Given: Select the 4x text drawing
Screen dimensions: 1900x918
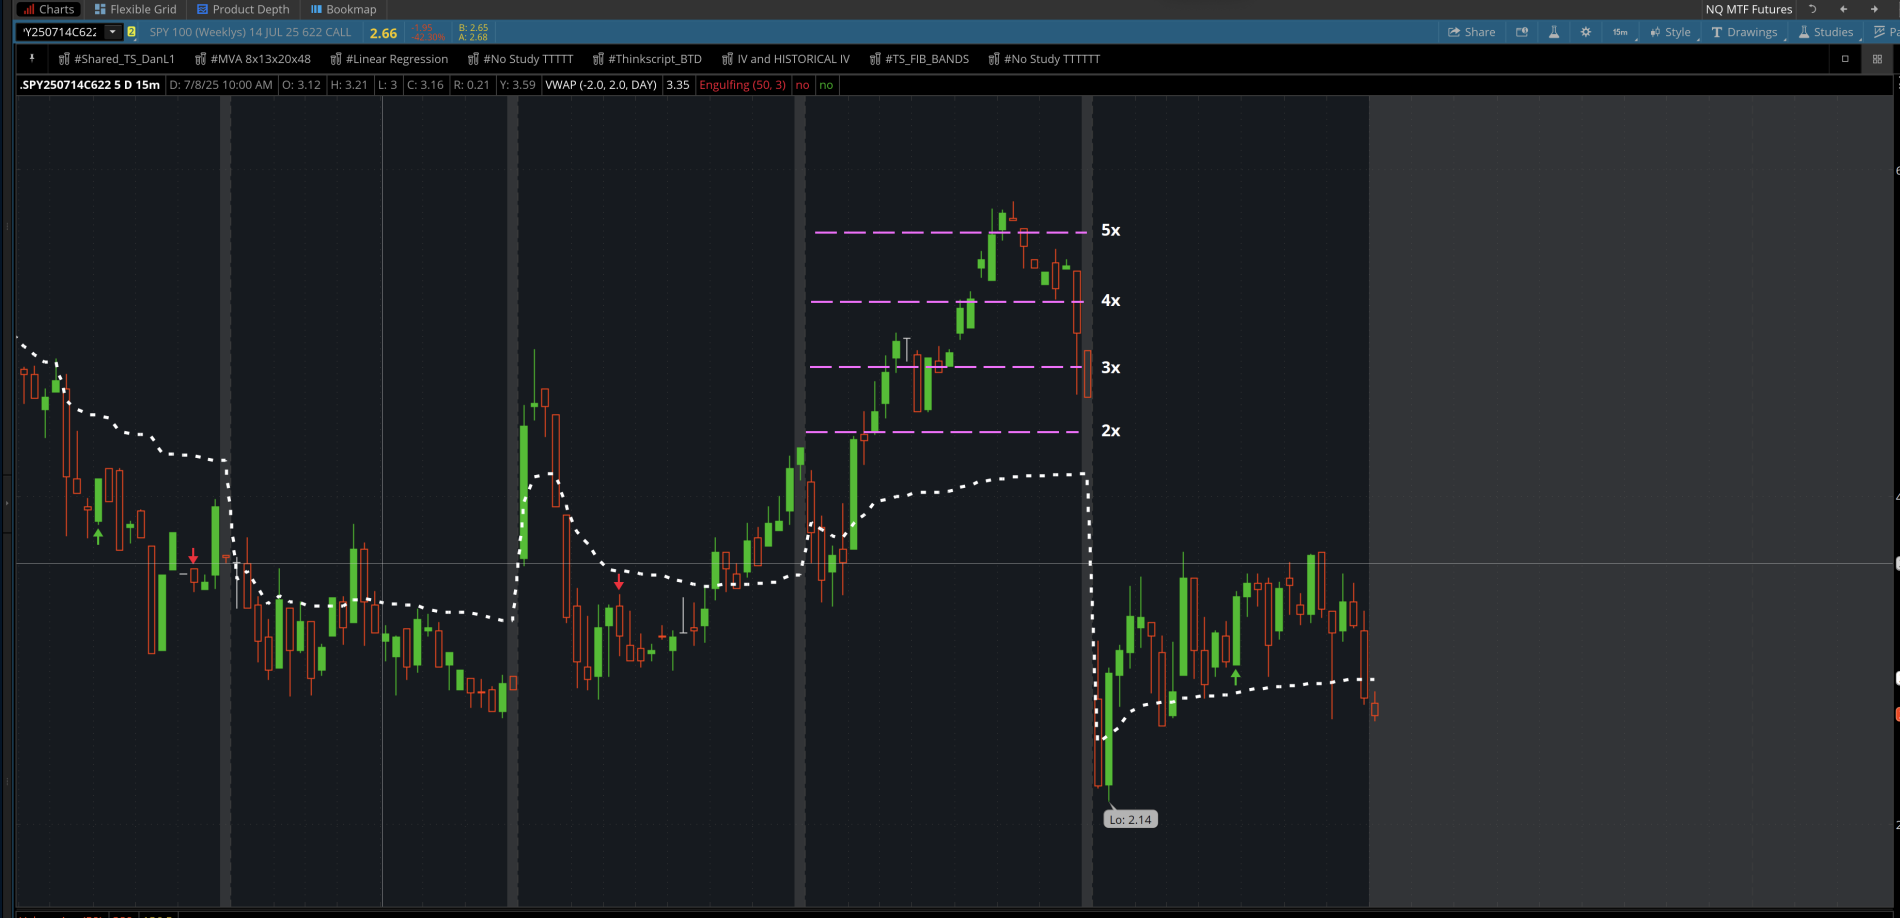Looking at the screenshot, I should 1110,300.
